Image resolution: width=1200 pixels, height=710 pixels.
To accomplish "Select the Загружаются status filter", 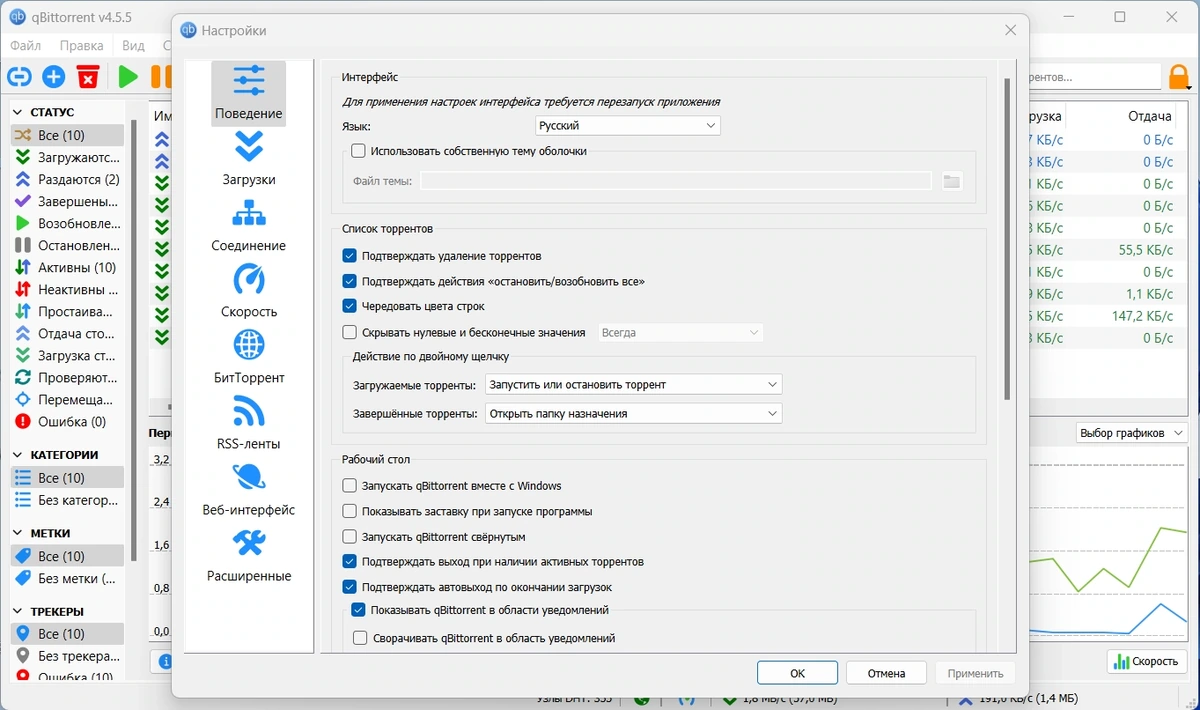I will click(67, 157).
